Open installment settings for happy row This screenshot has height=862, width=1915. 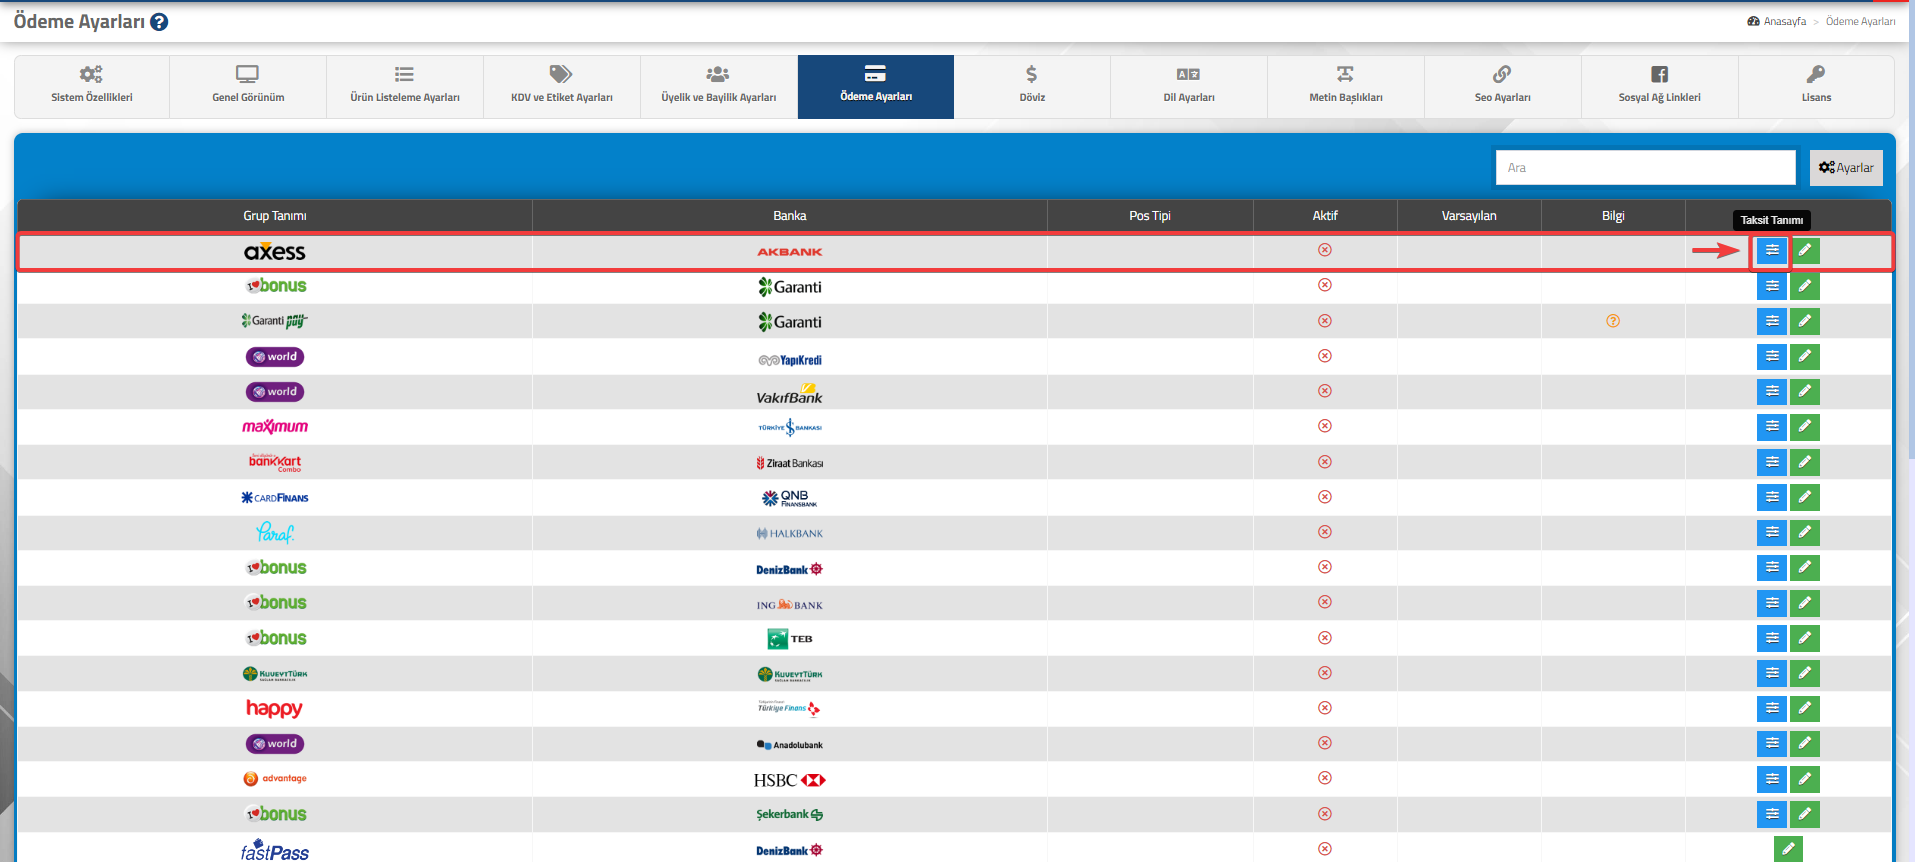[x=1772, y=708]
